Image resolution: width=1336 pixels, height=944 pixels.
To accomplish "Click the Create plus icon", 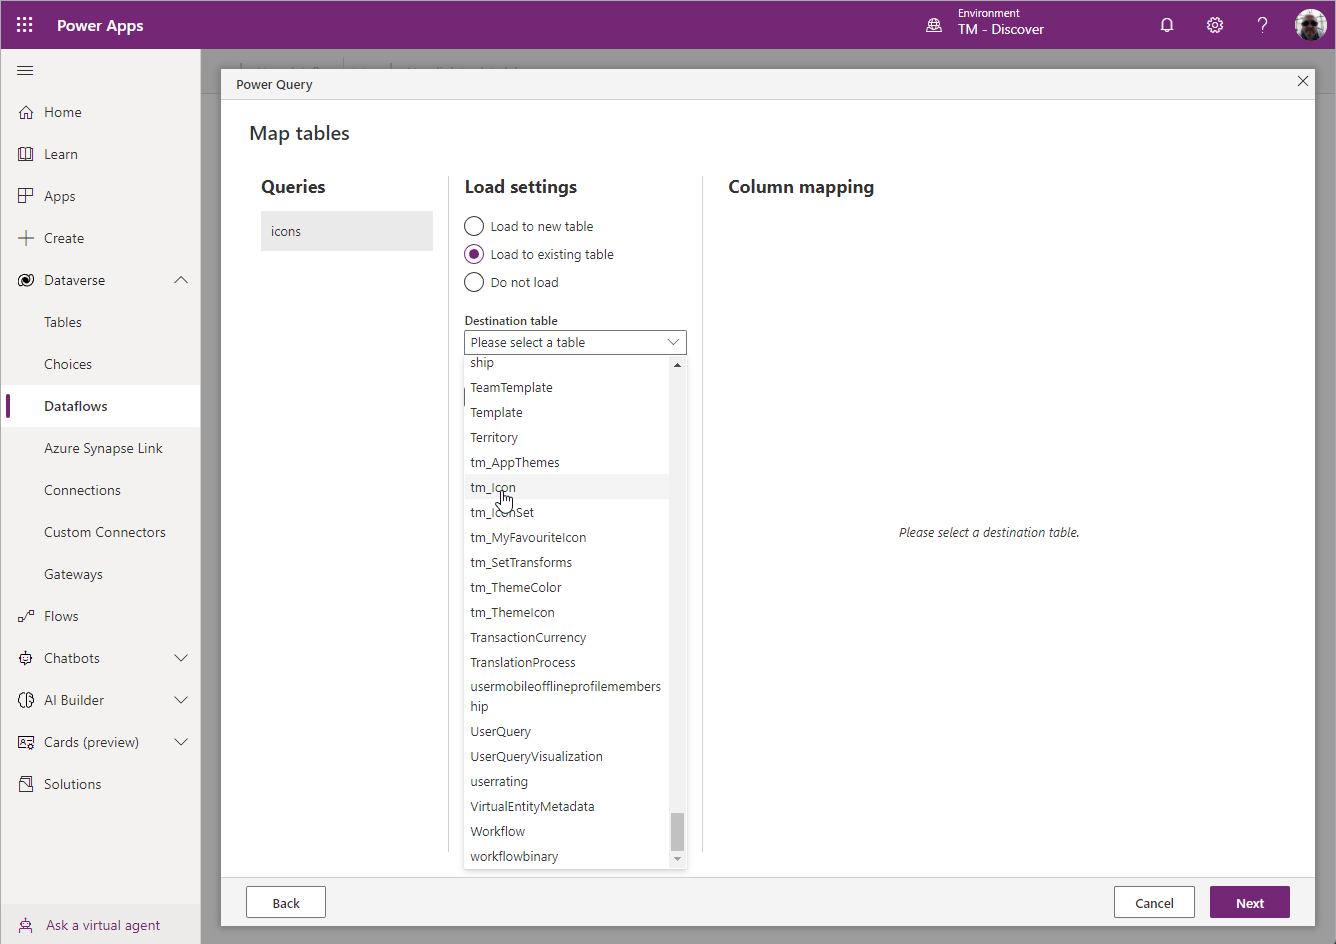I will [26, 238].
